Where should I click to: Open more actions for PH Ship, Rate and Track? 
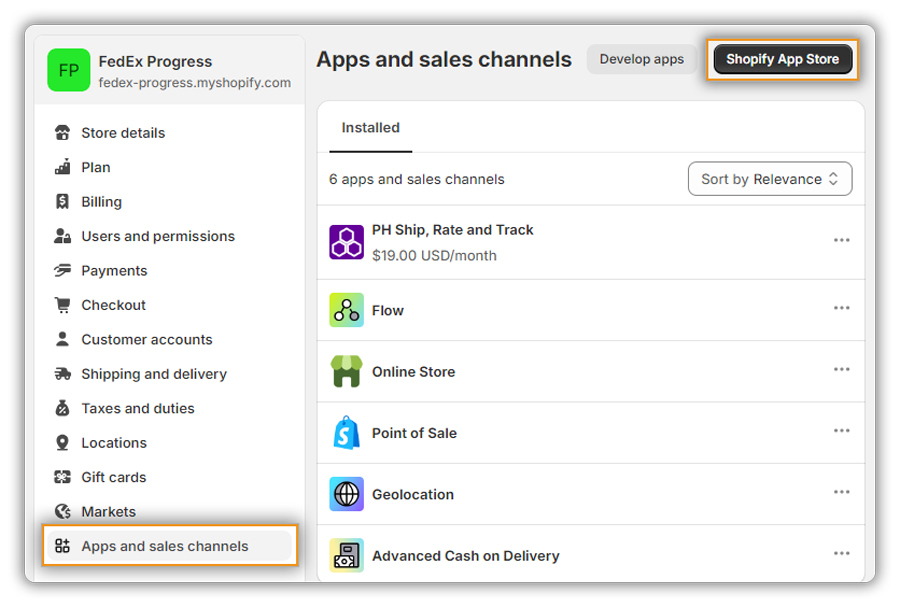841,240
